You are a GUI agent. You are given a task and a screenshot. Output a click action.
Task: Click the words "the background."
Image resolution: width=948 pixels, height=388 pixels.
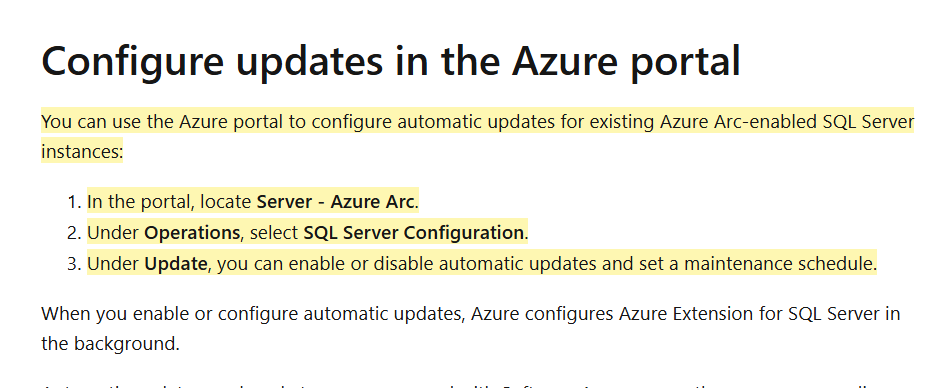(111, 344)
